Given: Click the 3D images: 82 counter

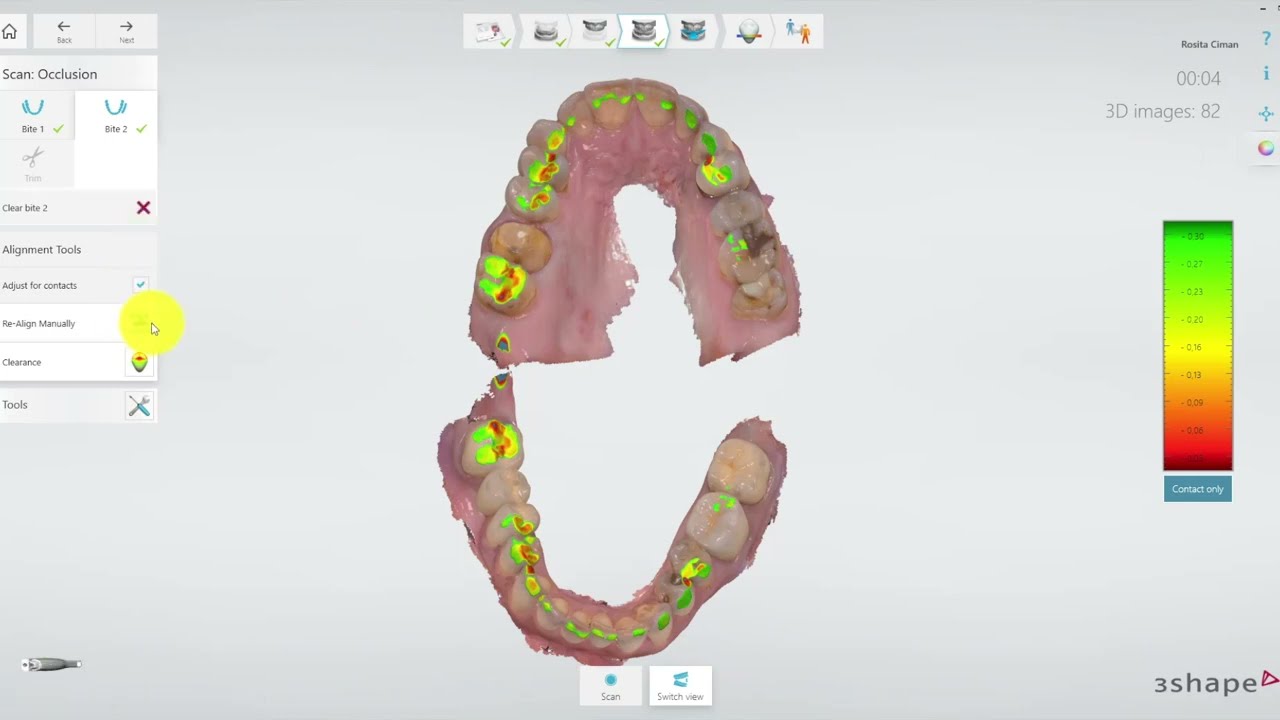Looking at the screenshot, I should [x=1162, y=112].
